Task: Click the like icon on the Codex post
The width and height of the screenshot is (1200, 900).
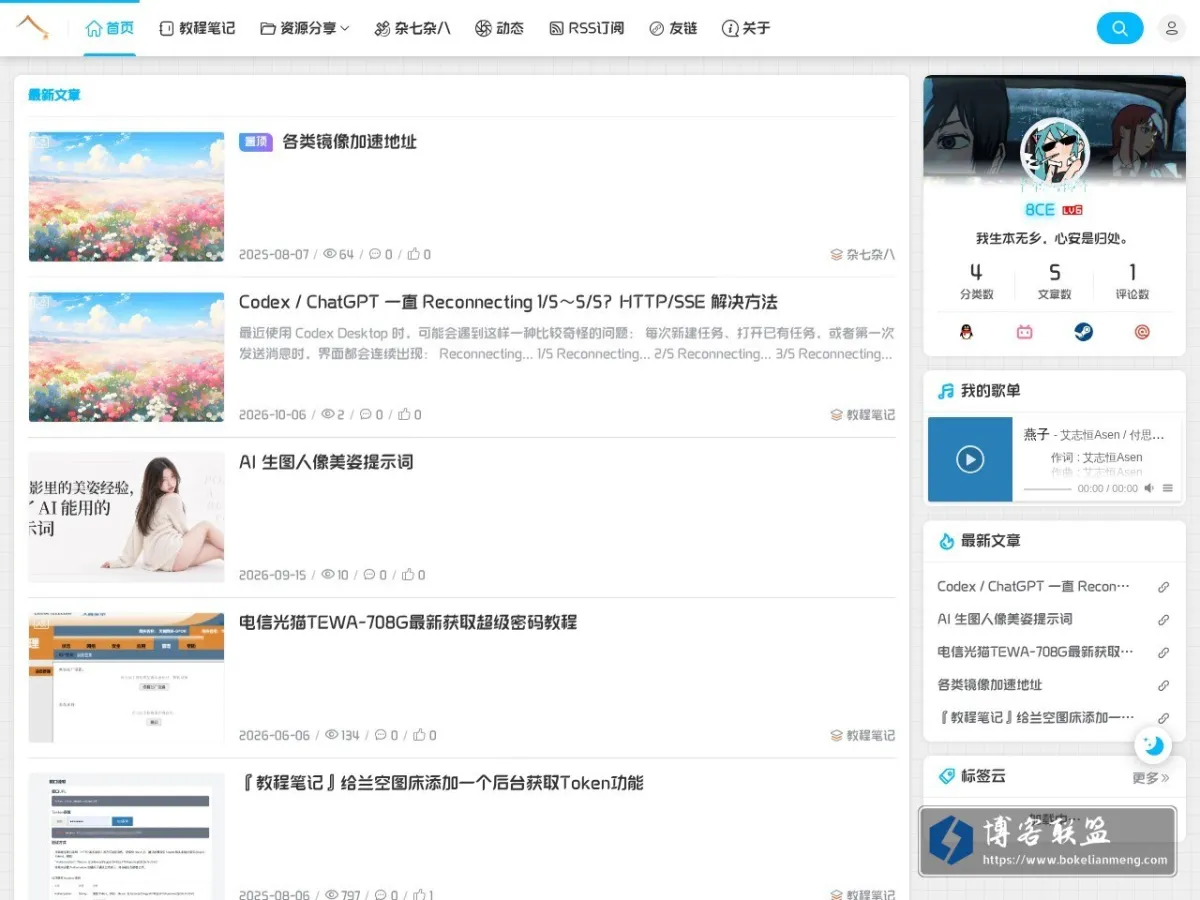Action: coord(404,414)
